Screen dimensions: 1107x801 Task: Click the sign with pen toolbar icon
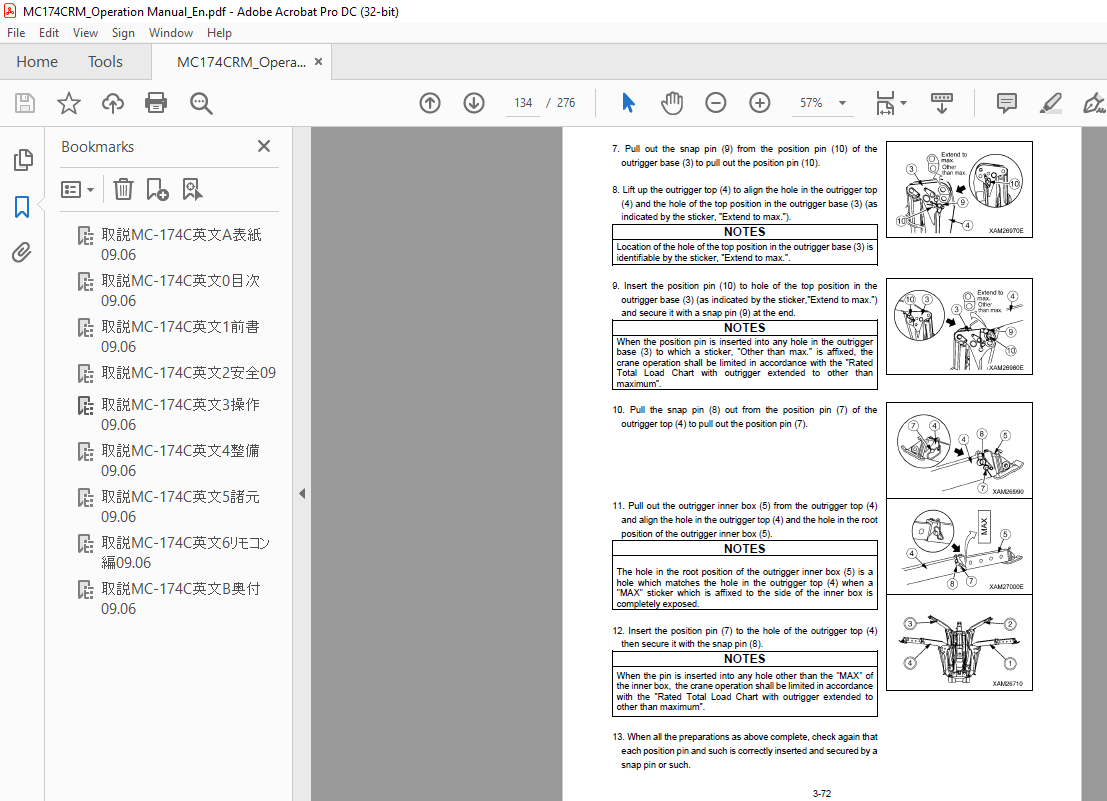point(1094,103)
